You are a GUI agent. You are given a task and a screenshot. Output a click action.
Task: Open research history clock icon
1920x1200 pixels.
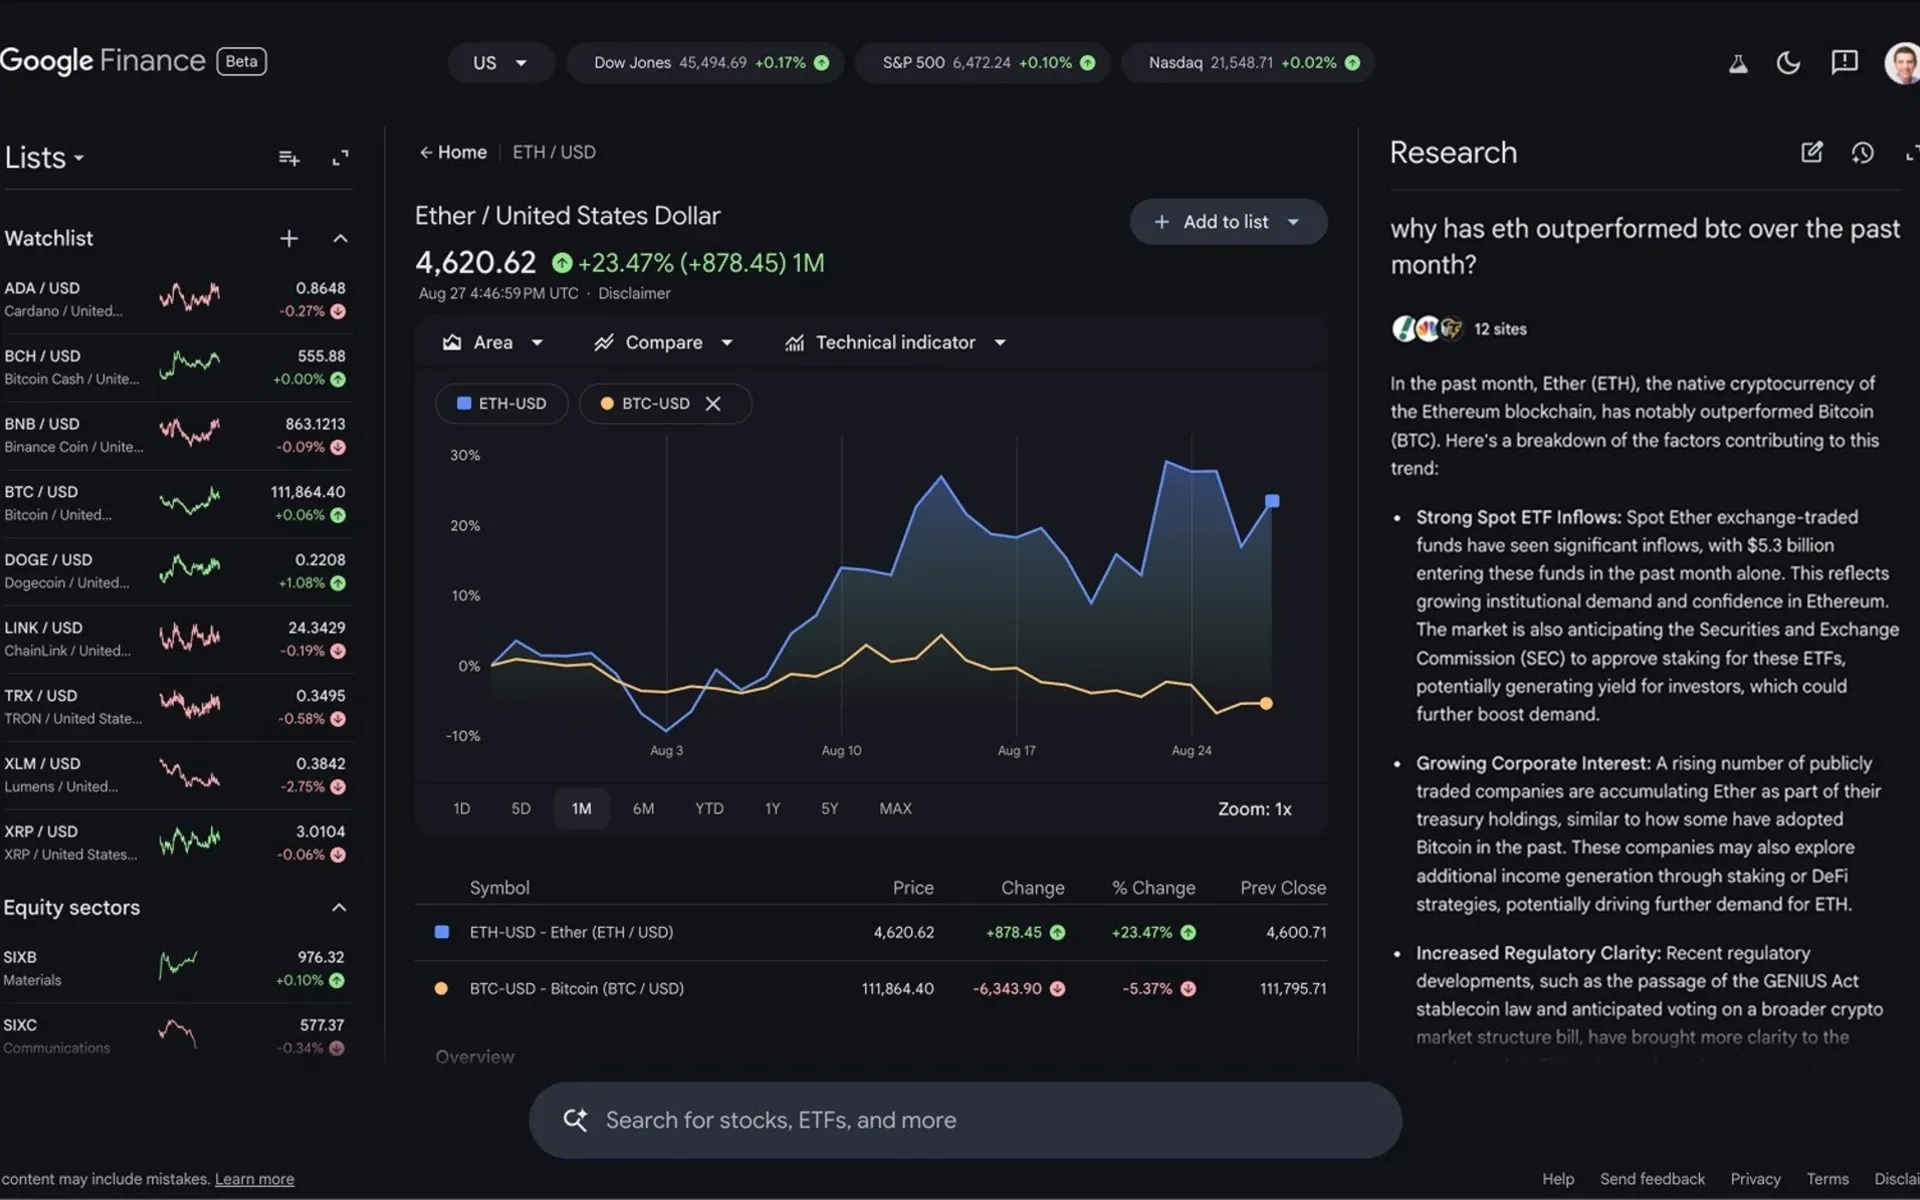(x=1862, y=152)
